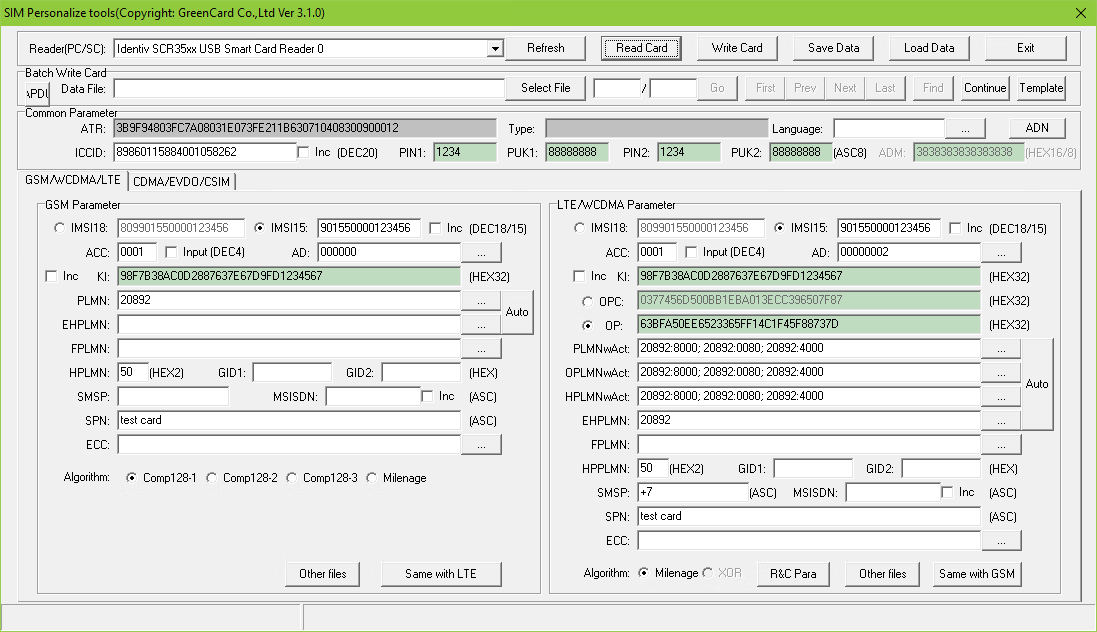Select the IMSI18 radio in GSM Parameter
1097x632 pixels.
coord(60,228)
